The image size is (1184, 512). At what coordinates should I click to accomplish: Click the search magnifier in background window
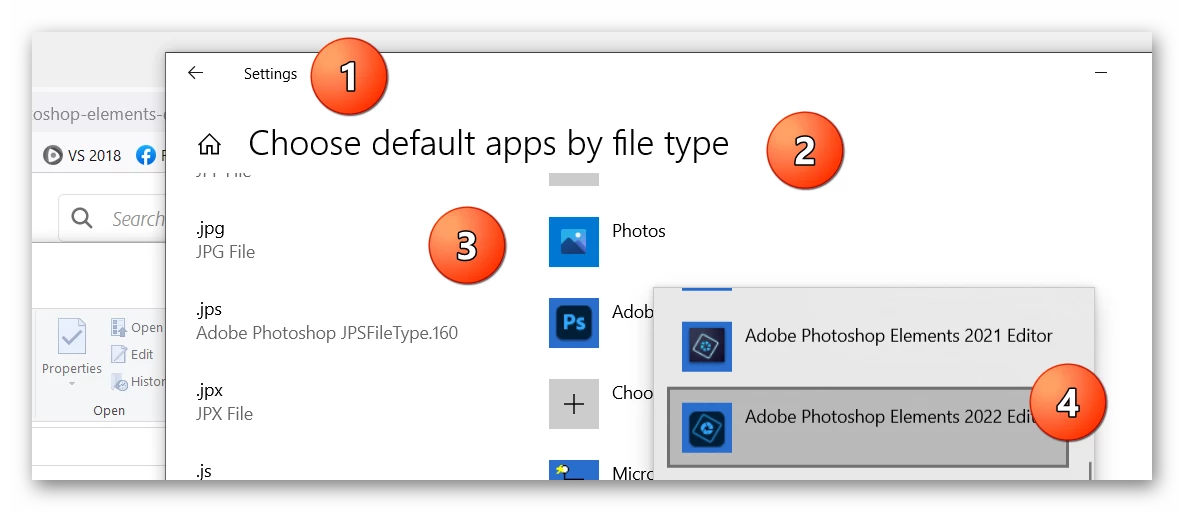click(x=82, y=218)
